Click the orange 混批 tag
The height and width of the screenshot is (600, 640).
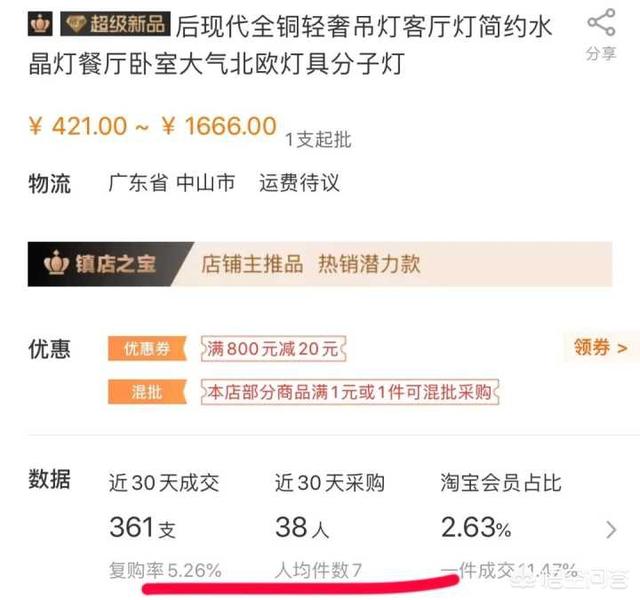147,392
